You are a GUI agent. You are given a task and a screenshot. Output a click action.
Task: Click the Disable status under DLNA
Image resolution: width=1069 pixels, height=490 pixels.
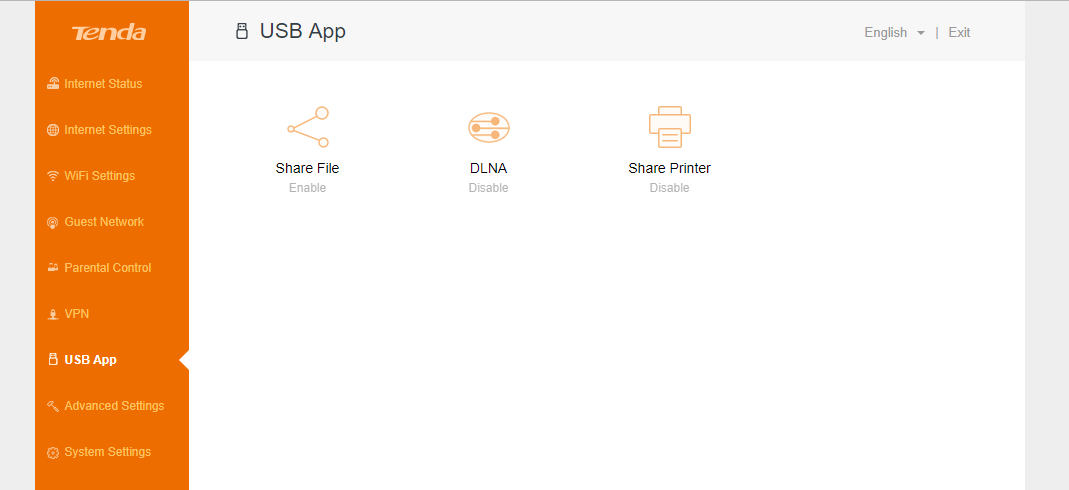coord(488,188)
